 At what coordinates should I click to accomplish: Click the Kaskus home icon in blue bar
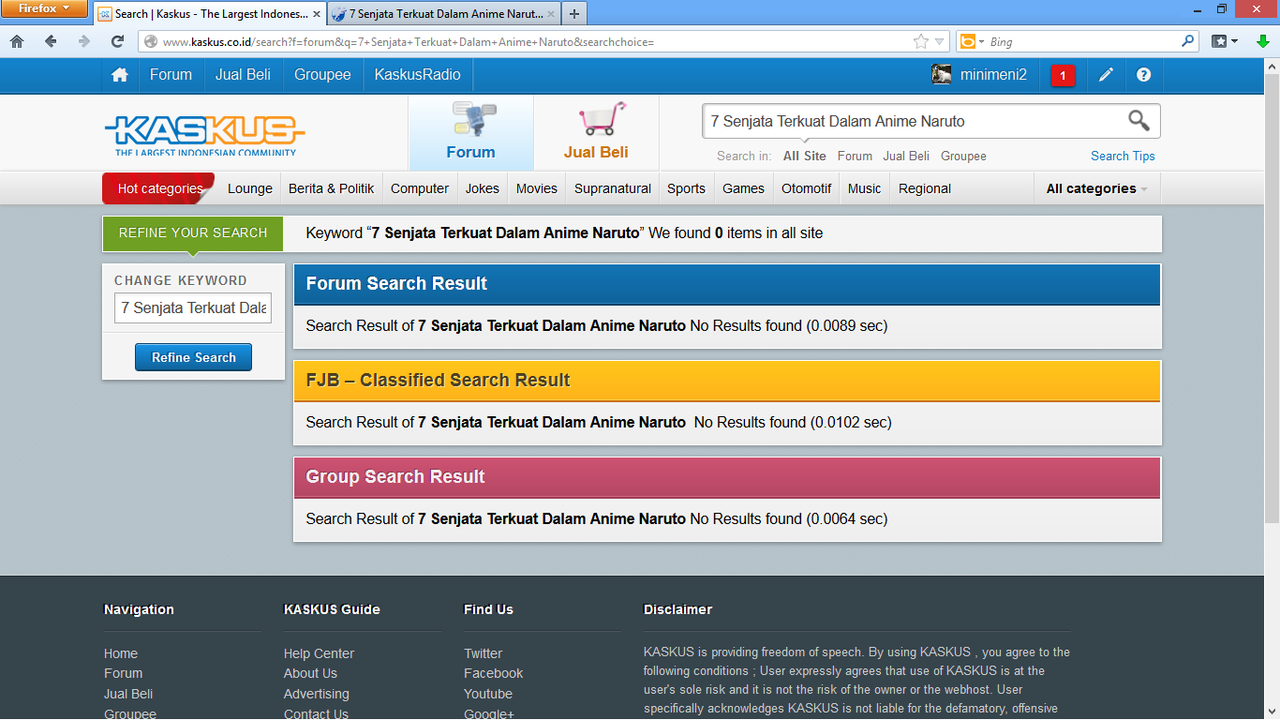click(120, 75)
